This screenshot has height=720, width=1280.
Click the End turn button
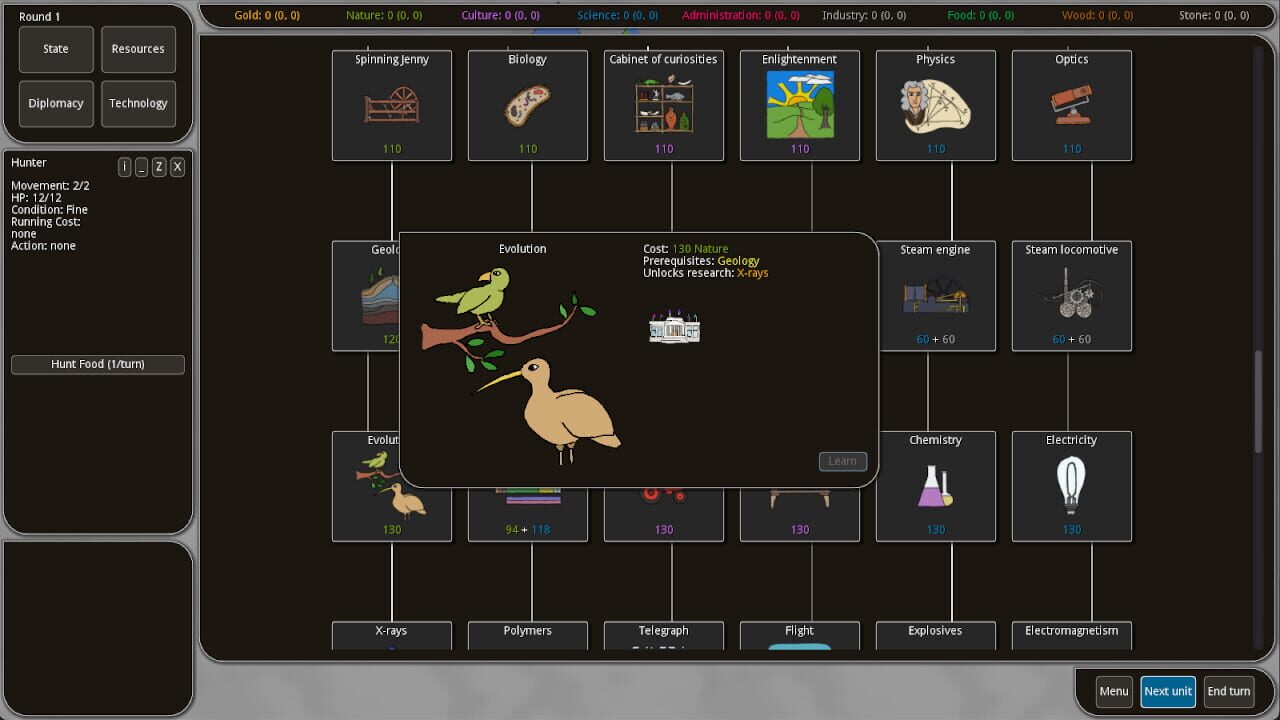pyautogui.click(x=1228, y=691)
